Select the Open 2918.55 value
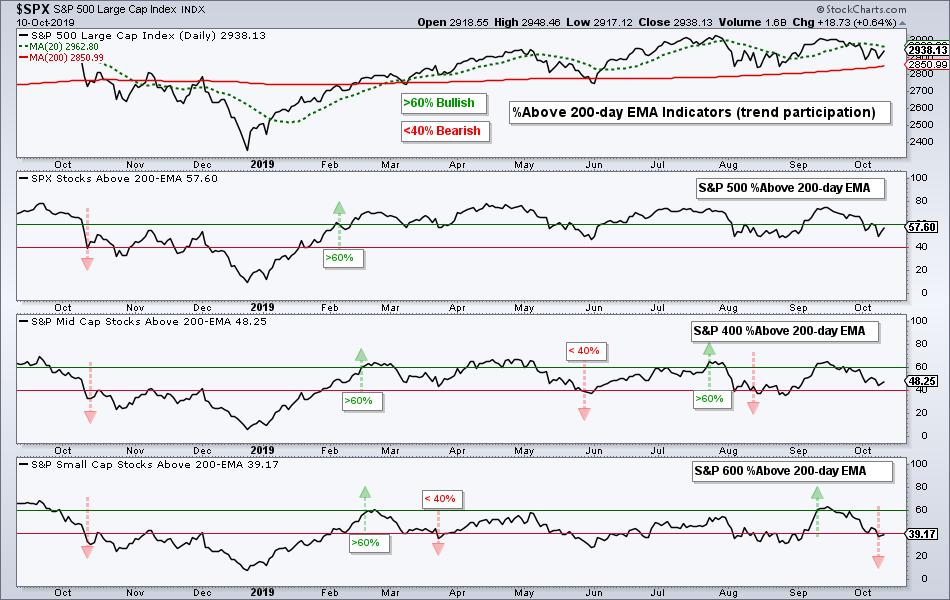Screen dimensions: 950x600 point(453,22)
